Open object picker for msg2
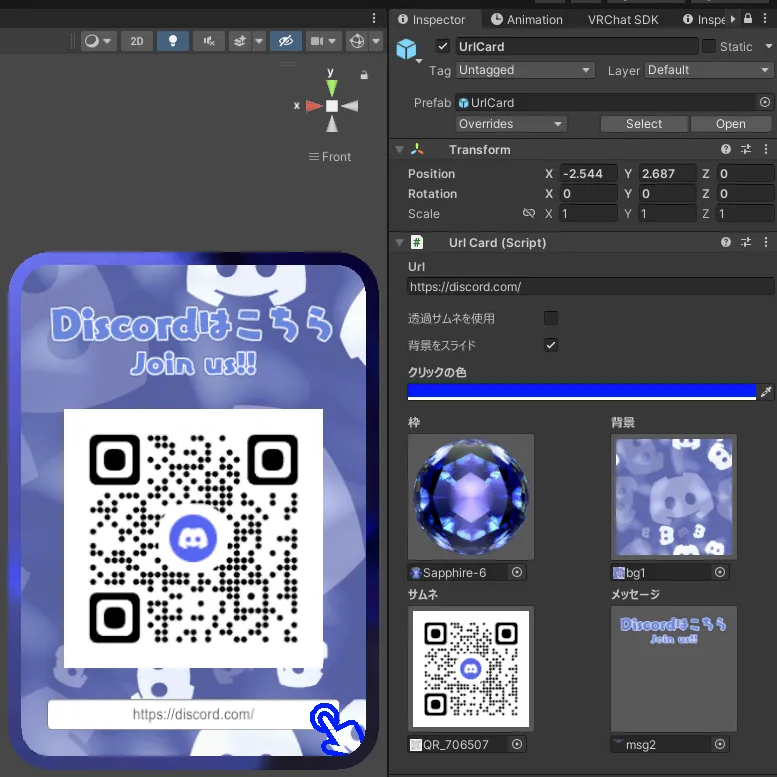The height and width of the screenshot is (777, 777). [720, 744]
